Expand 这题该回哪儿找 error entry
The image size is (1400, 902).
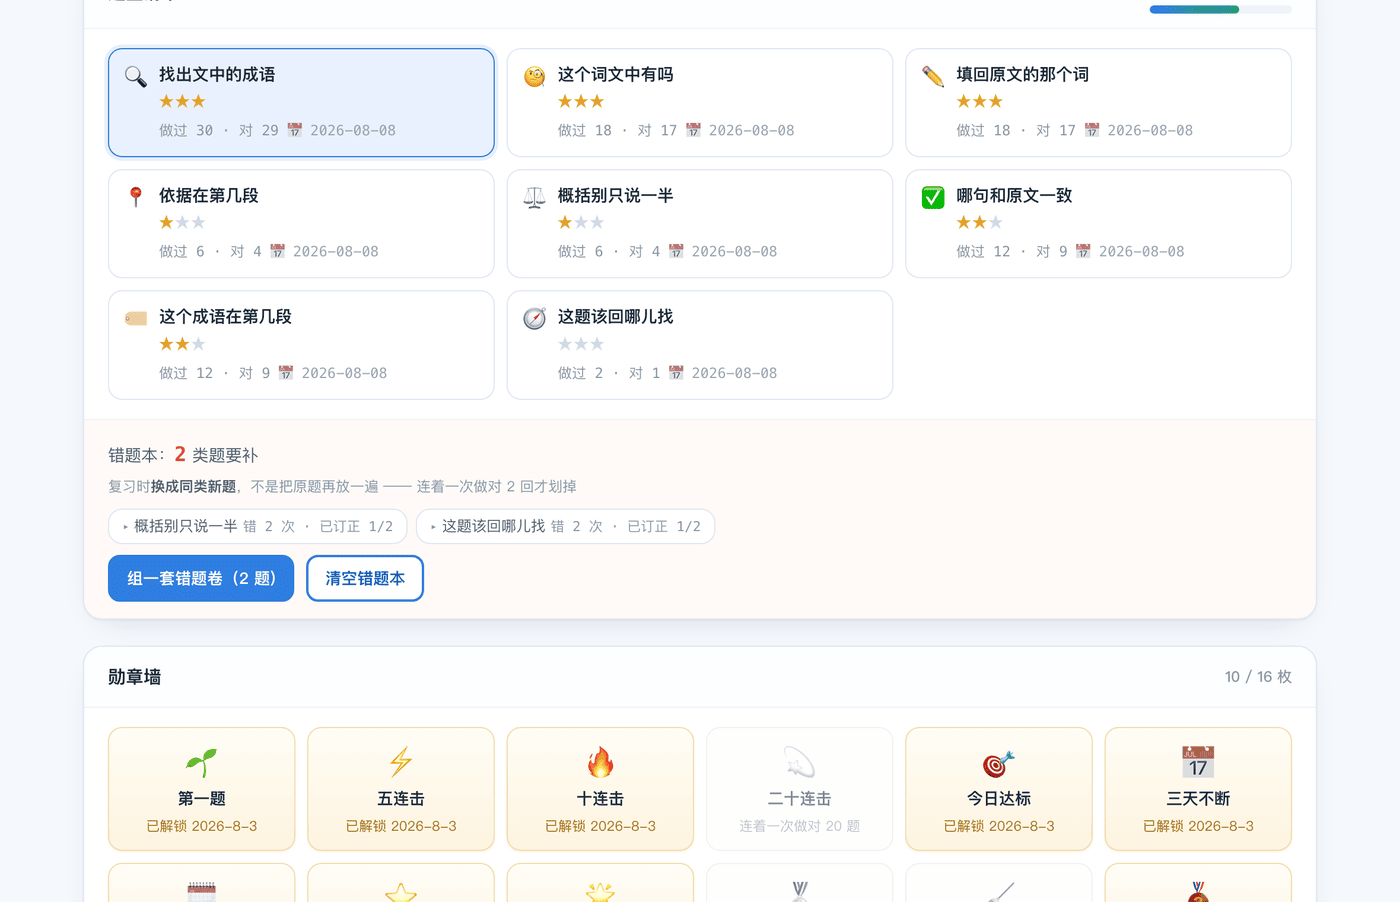pos(565,526)
